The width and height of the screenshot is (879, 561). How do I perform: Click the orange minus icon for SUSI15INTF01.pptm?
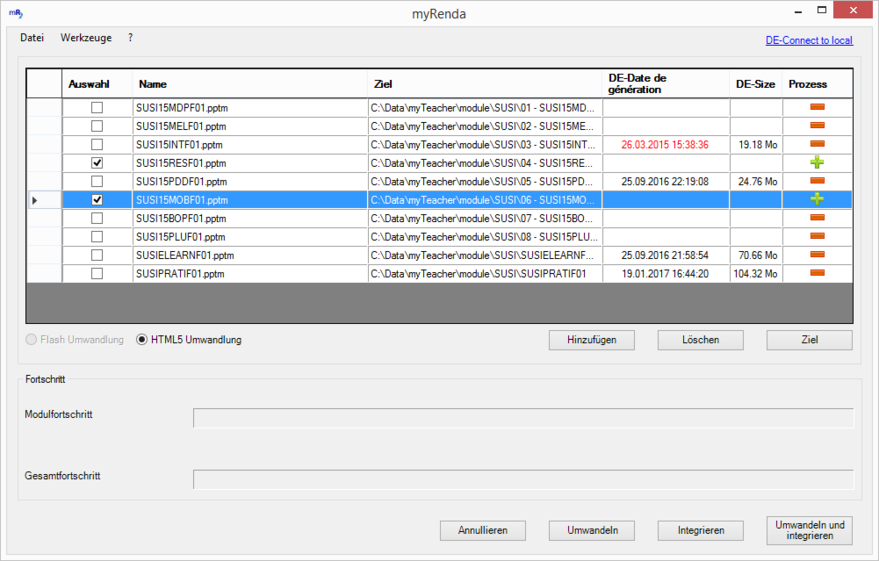click(816, 144)
